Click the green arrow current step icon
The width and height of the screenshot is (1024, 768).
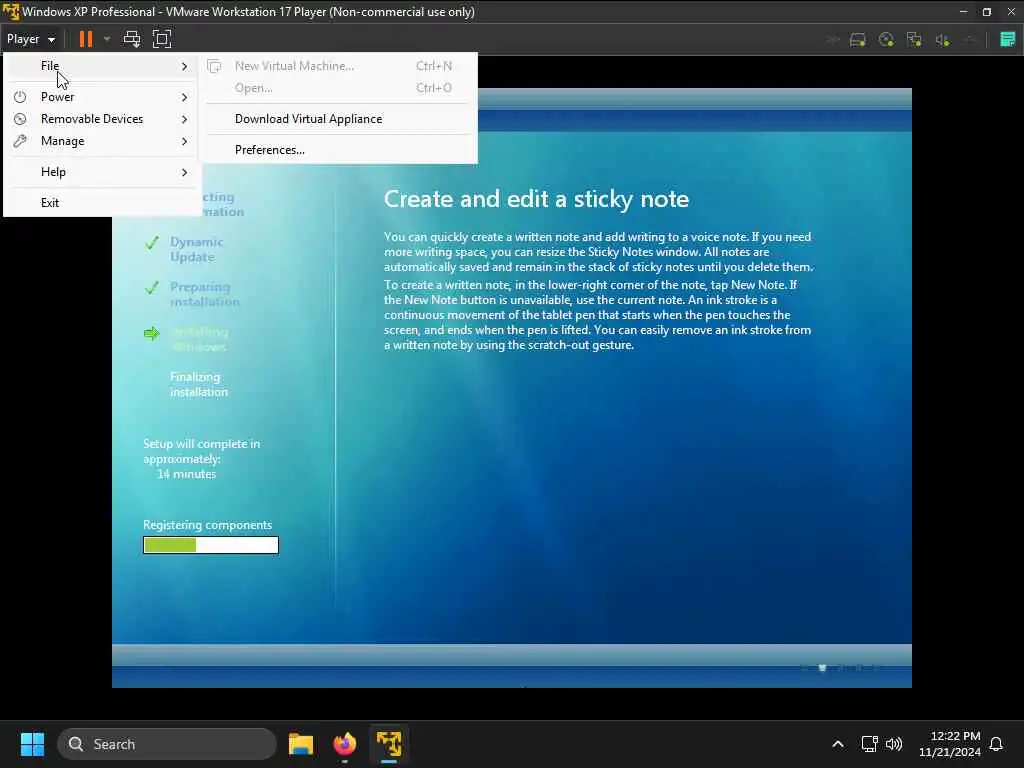coord(152,334)
